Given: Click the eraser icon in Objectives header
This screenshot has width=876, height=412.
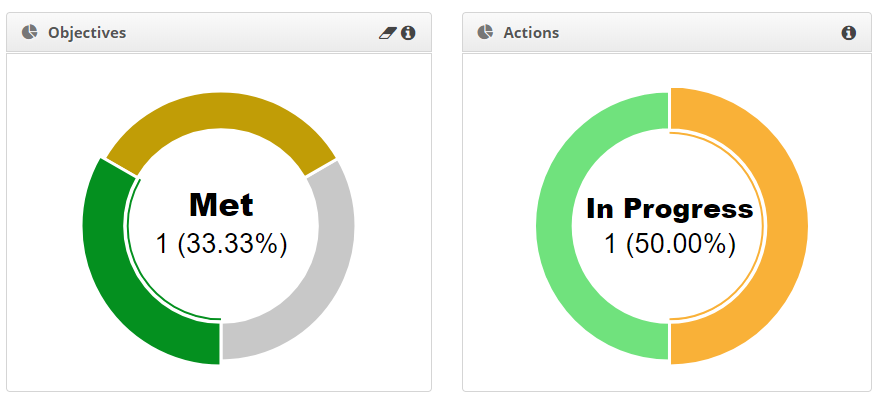Looking at the screenshot, I should (387, 33).
